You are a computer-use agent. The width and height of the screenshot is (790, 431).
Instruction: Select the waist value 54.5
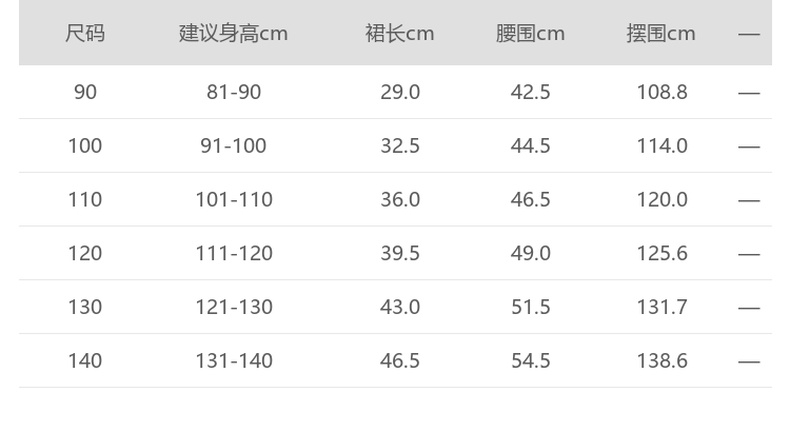pos(530,361)
